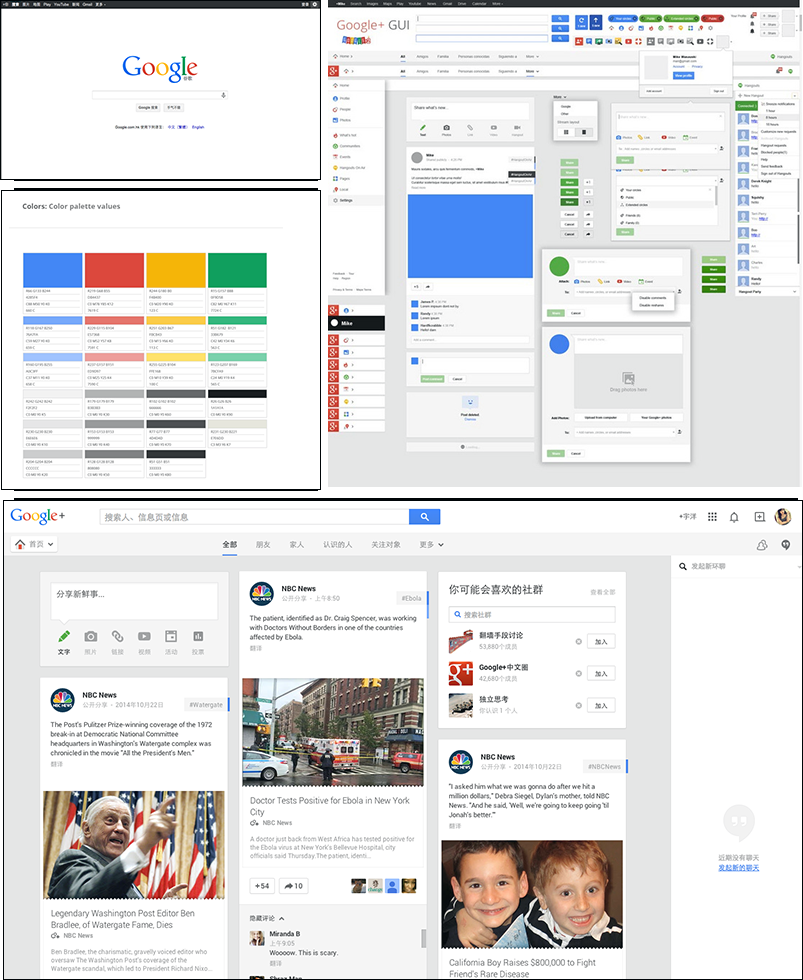Screen dimensions: 803x980
Task: Click the 搜索社群 community search field
Action: pyautogui.click(x=532, y=614)
